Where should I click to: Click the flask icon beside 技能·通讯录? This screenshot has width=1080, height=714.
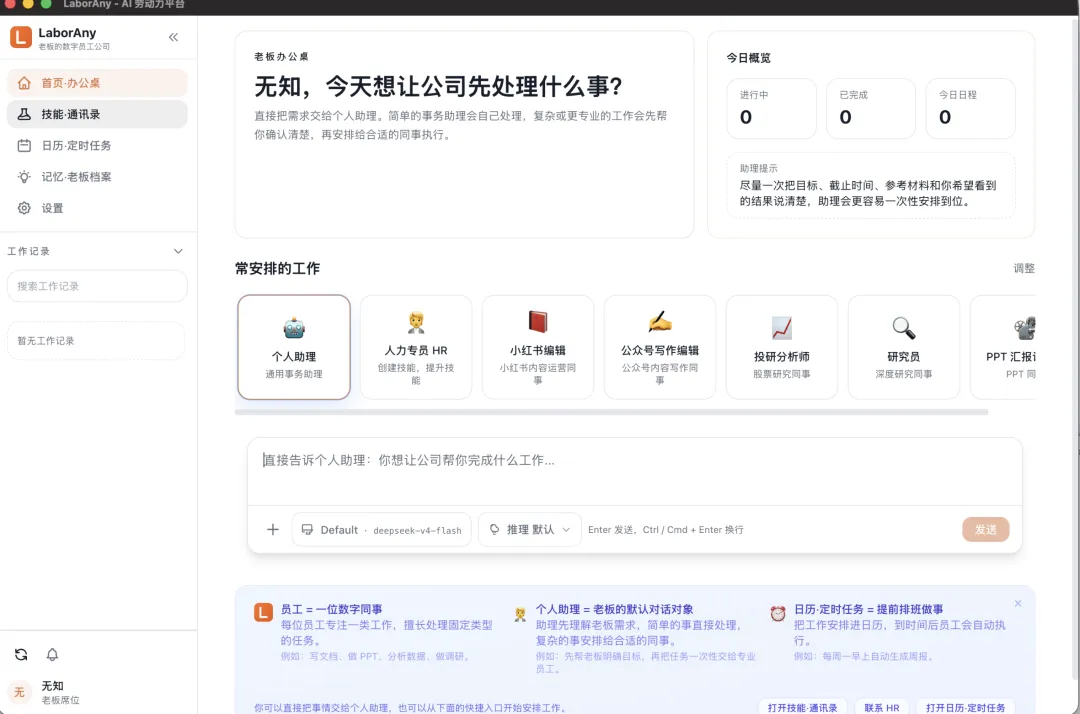tap(24, 114)
